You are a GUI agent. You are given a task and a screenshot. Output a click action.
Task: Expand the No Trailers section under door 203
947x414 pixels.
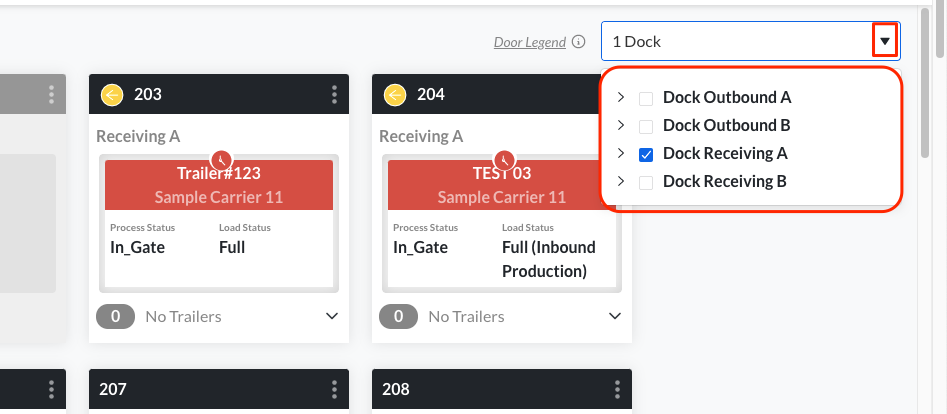point(332,316)
